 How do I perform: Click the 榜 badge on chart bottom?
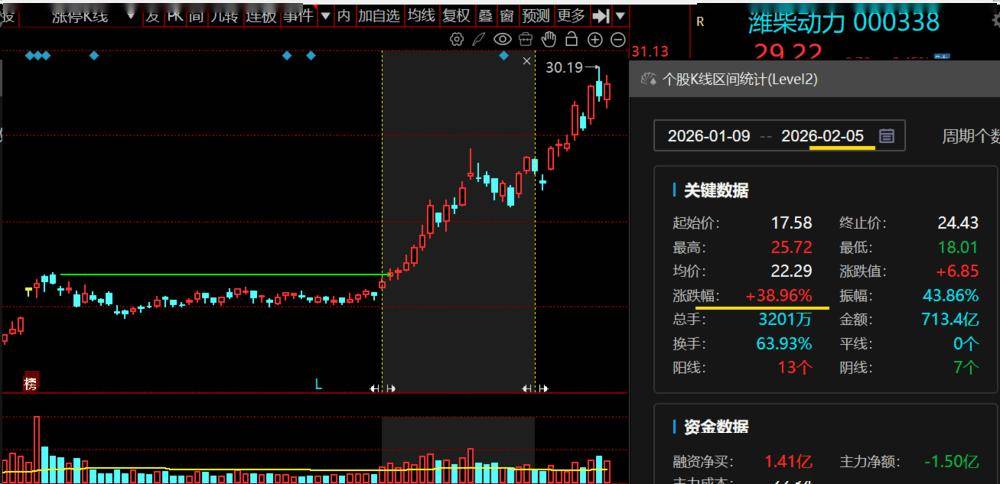tap(31, 383)
